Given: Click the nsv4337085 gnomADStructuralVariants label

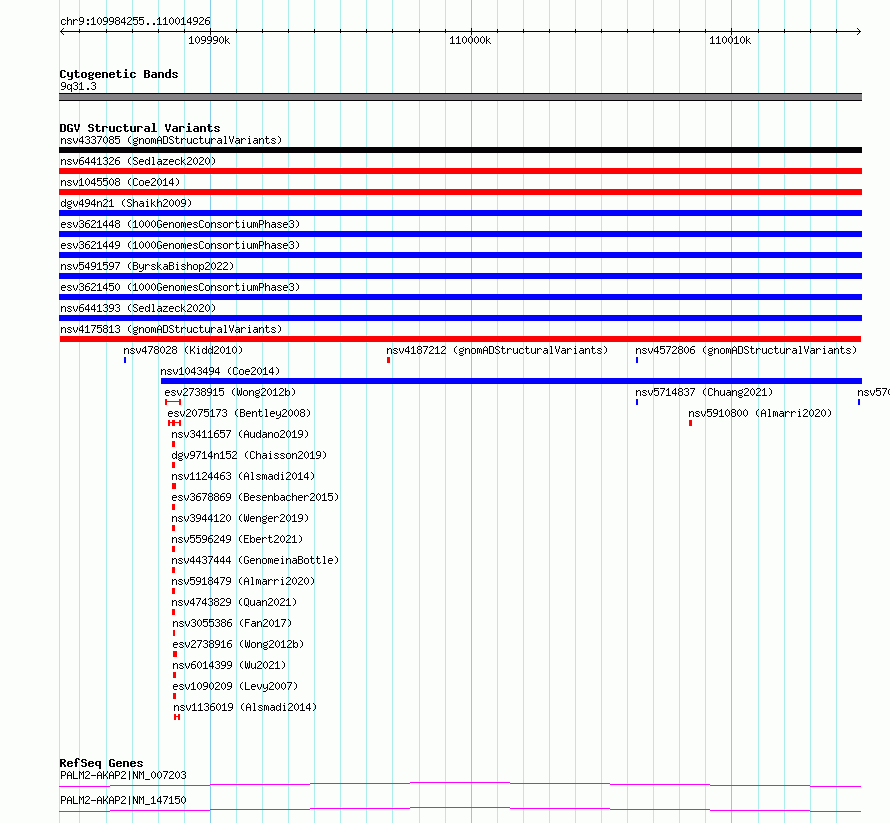Looking at the screenshot, I should coord(171,140).
